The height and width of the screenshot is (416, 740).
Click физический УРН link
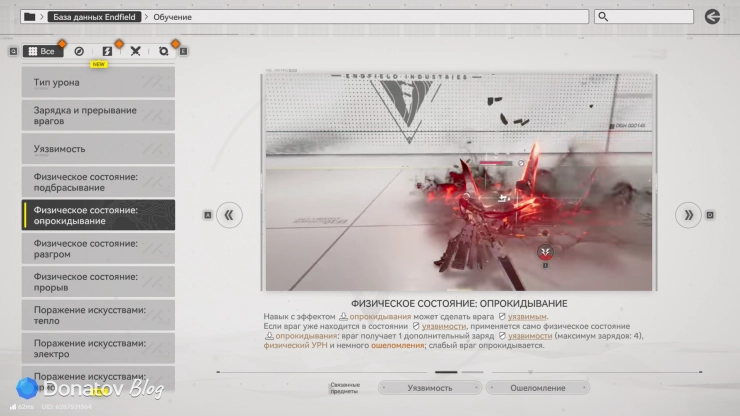tap(295, 345)
